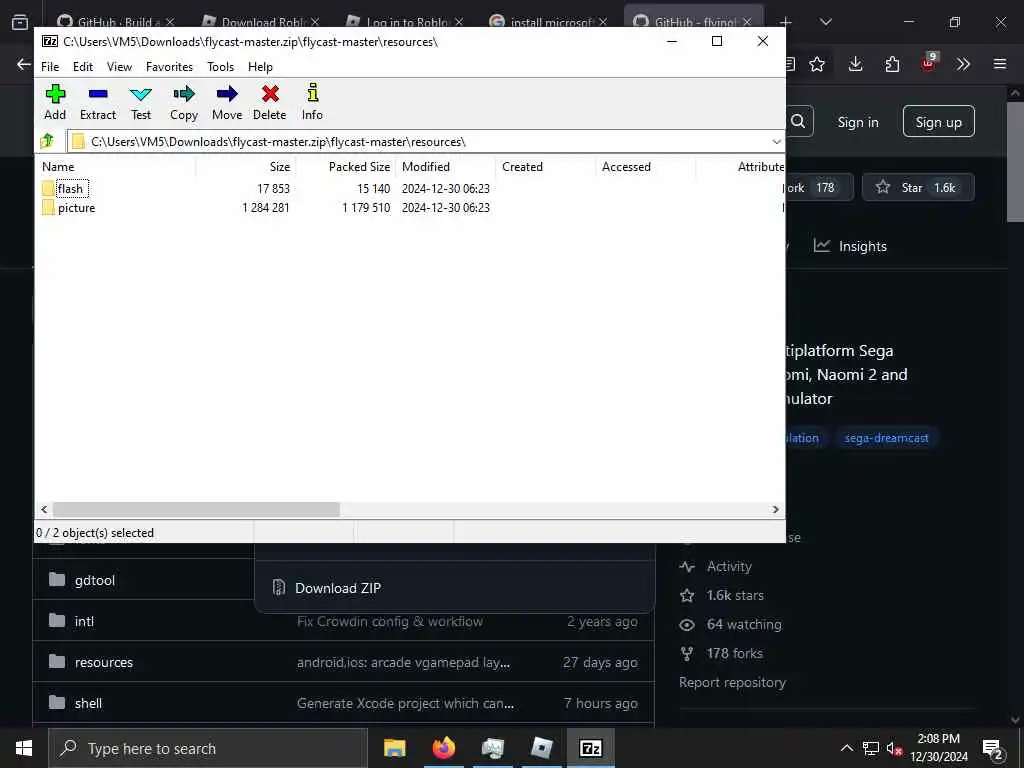Choose the Move tool in 7-Zip
1024x768 pixels.
[x=227, y=103]
